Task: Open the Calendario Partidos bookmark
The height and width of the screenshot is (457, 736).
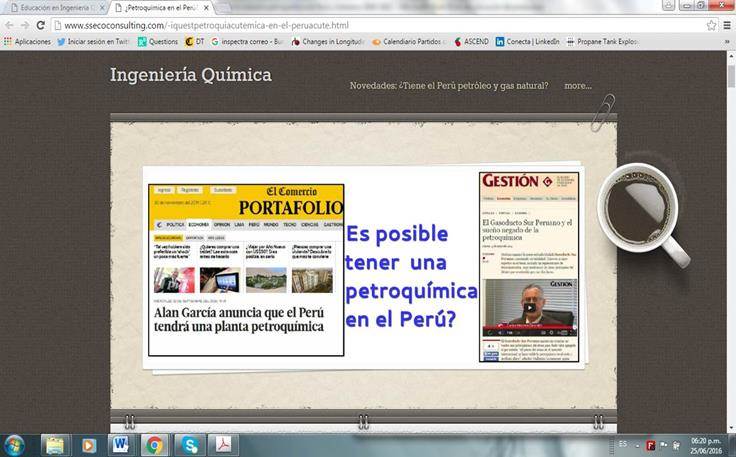Action: click(x=408, y=42)
